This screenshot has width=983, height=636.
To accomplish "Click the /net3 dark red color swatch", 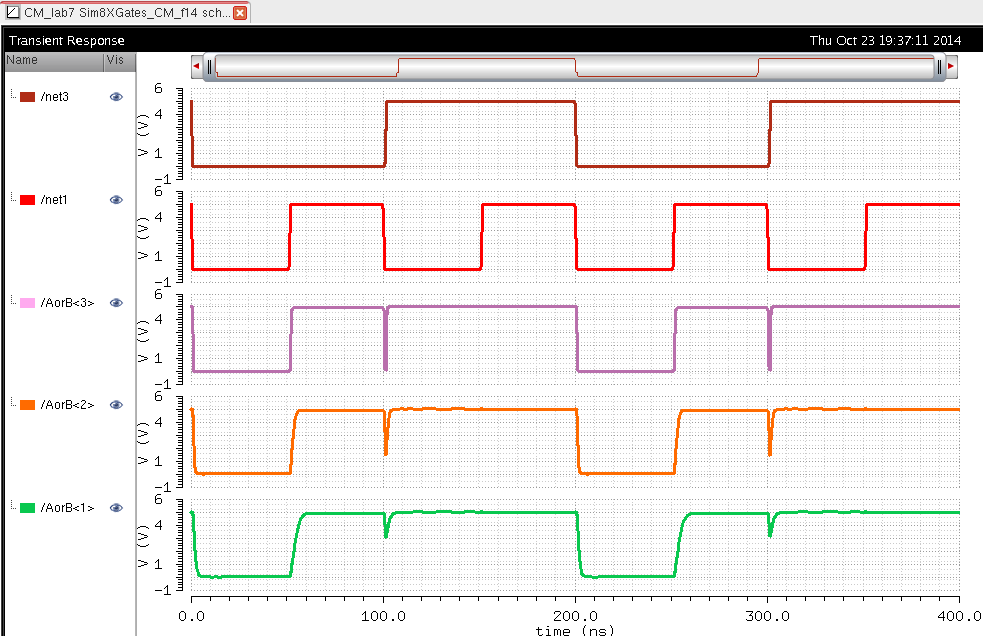I will pyautogui.click(x=28, y=97).
